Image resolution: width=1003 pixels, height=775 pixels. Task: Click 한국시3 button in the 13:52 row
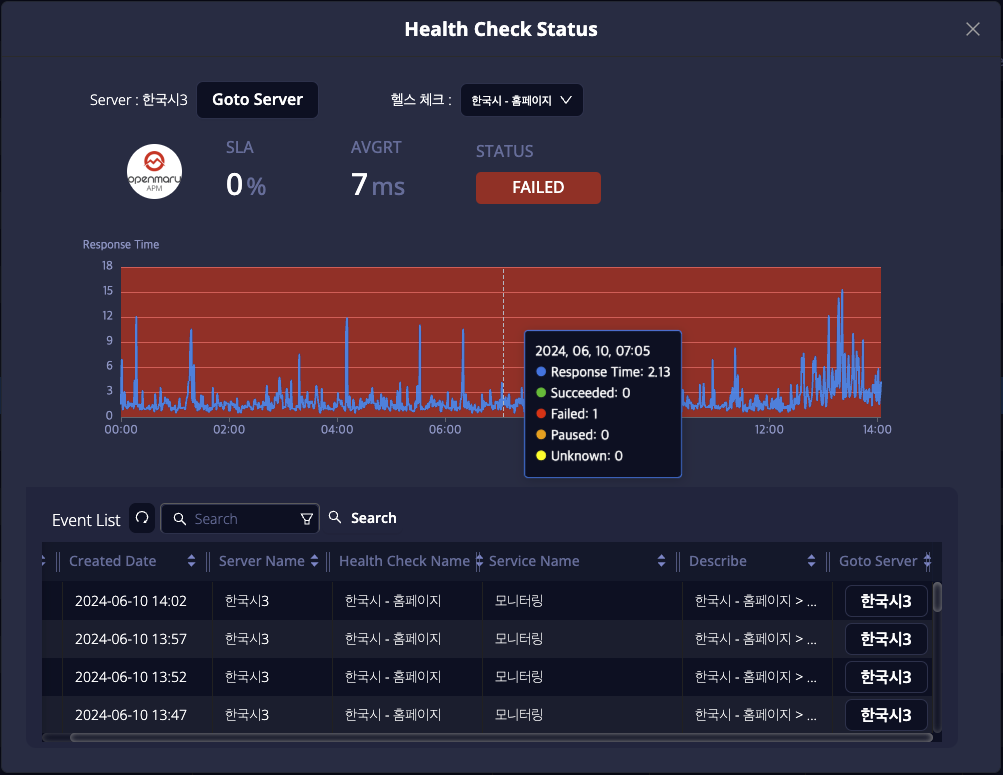click(886, 677)
